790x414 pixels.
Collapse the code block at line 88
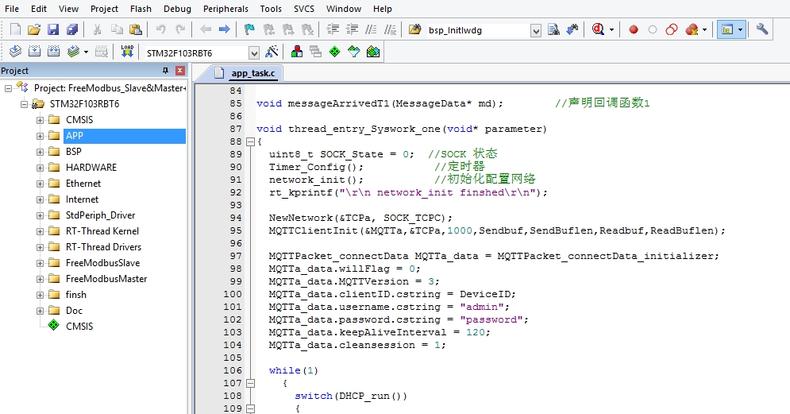point(250,142)
